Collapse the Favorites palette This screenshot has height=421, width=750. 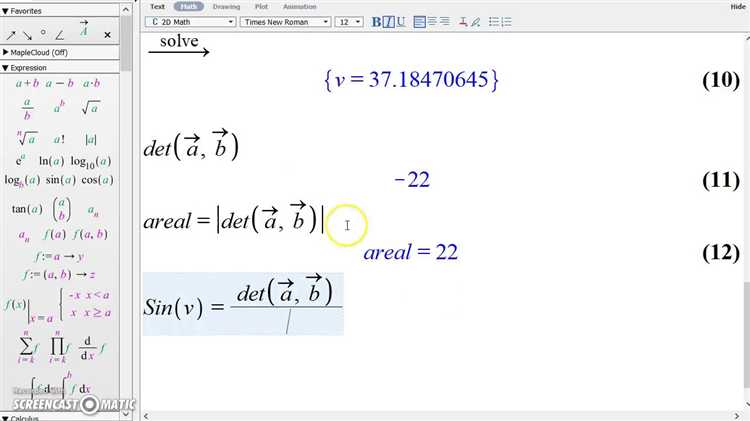pos(5,11)
